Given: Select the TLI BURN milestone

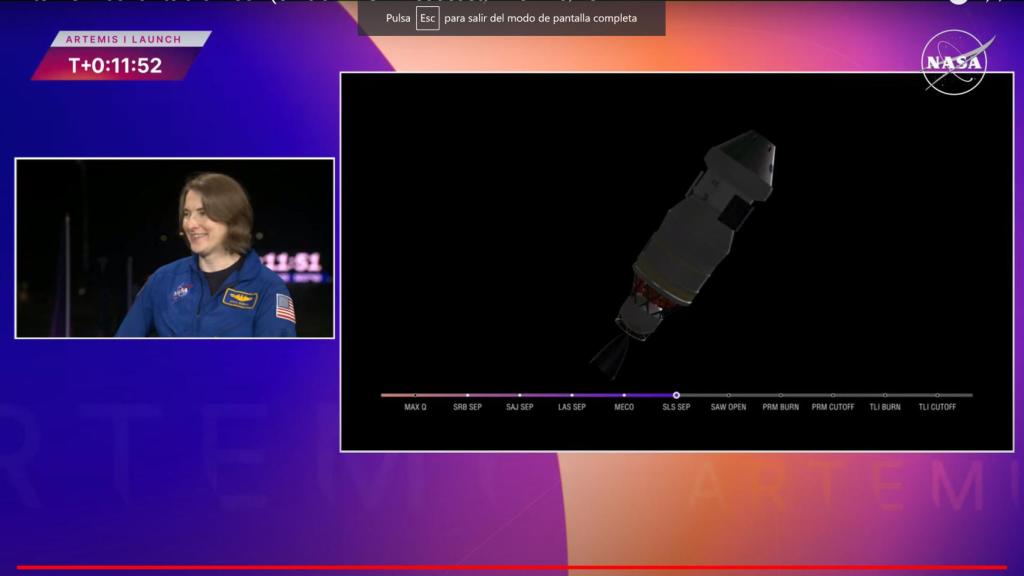Looking at the screenshot, I should pos(885,407).
